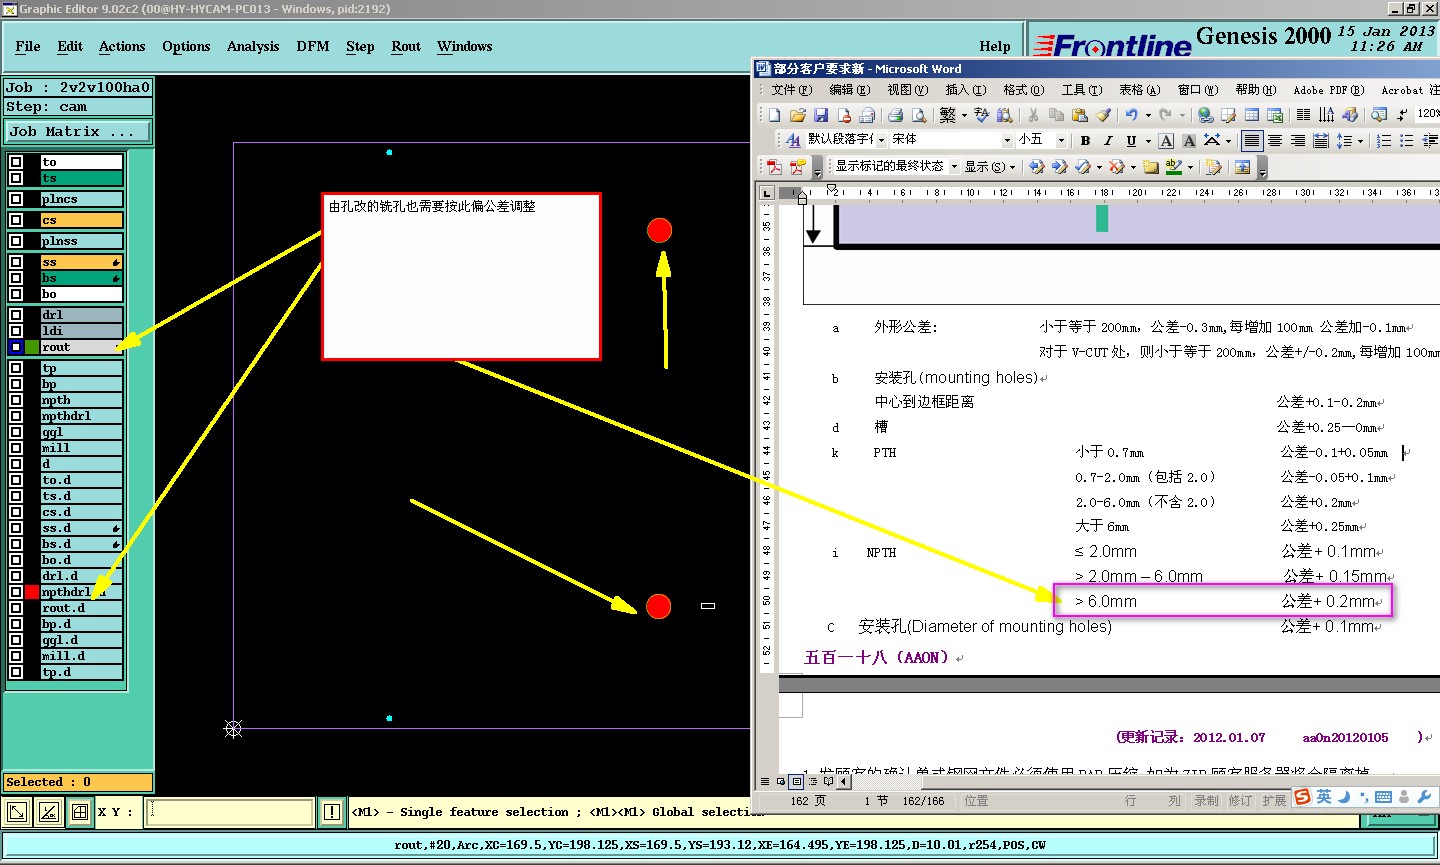
Task: Click the Cut scissors icon
Action: pos(1033,115)
